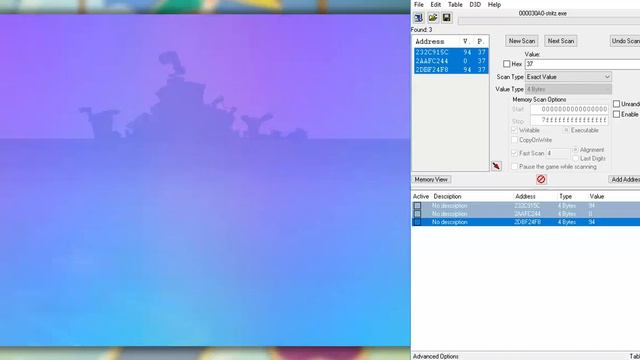Click the scan progress bar
Viewport: 640px width, 360px height.
549,21
